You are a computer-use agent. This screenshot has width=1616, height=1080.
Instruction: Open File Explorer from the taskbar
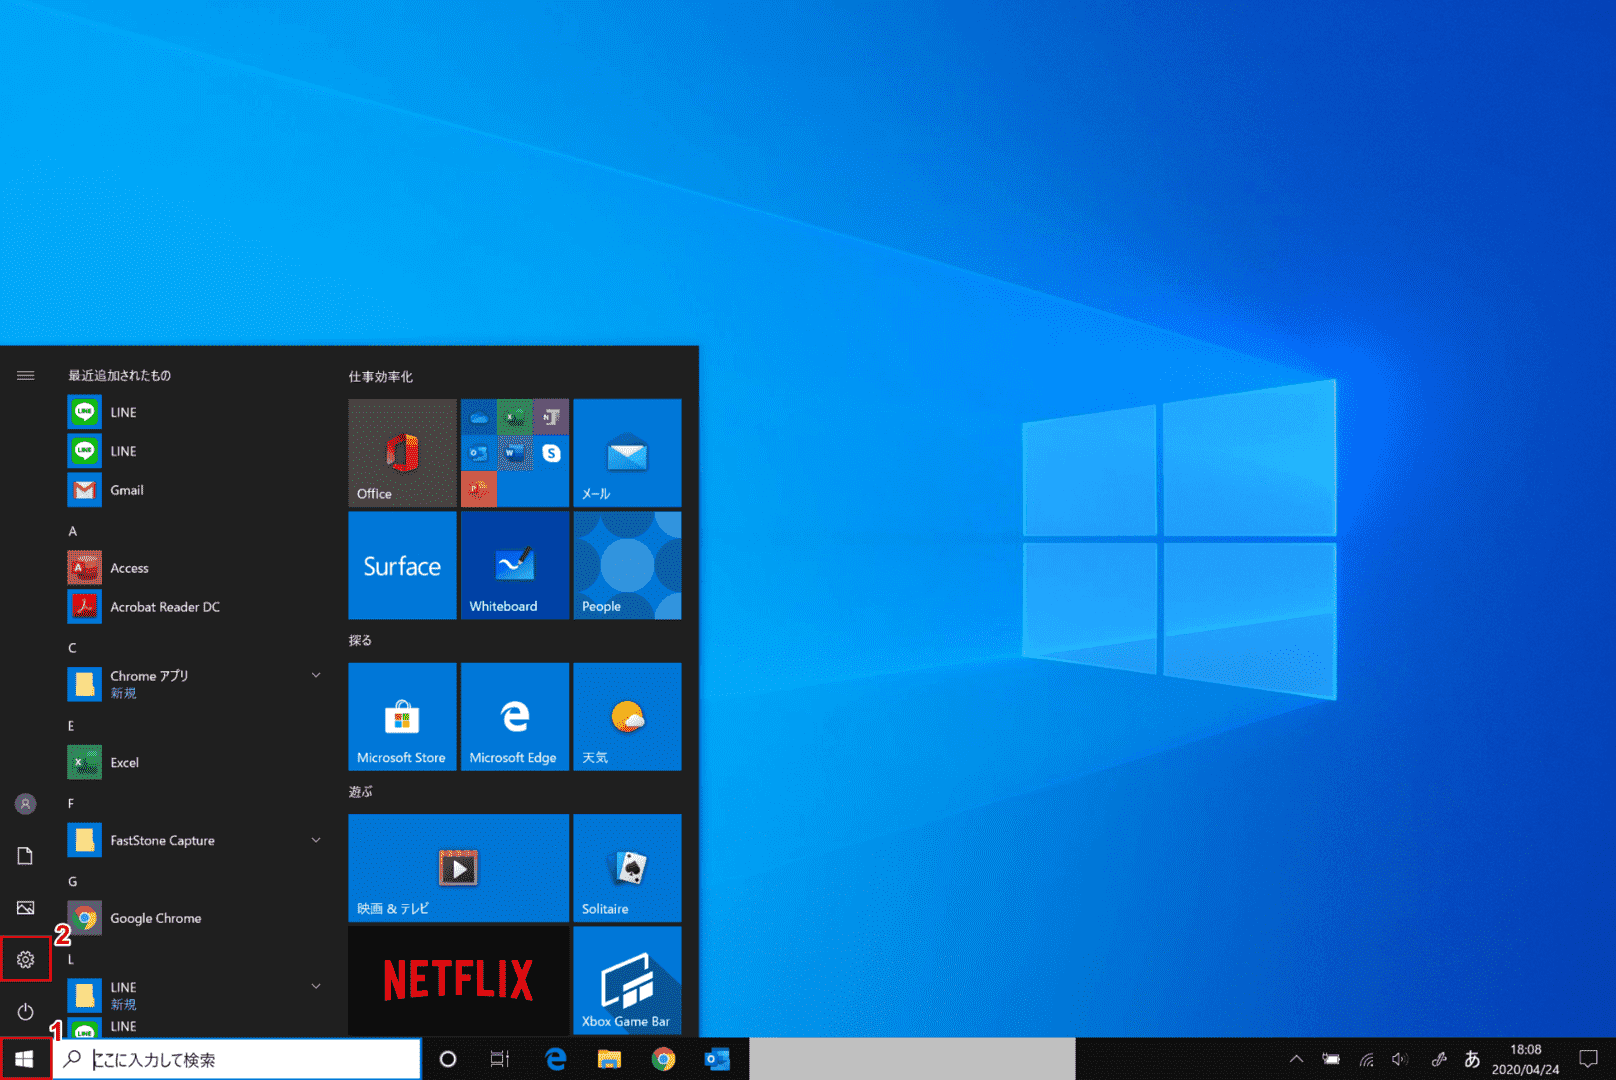[609, 1059]
